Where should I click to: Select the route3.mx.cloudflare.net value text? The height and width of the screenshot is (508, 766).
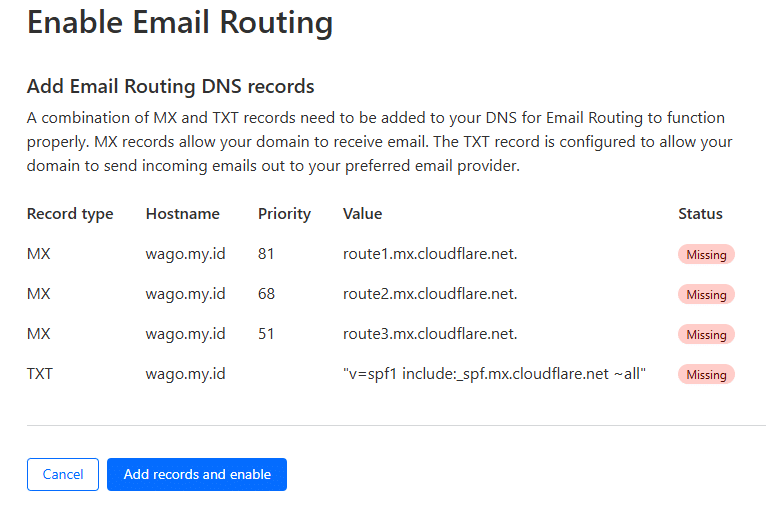click(x=430, y=334)
